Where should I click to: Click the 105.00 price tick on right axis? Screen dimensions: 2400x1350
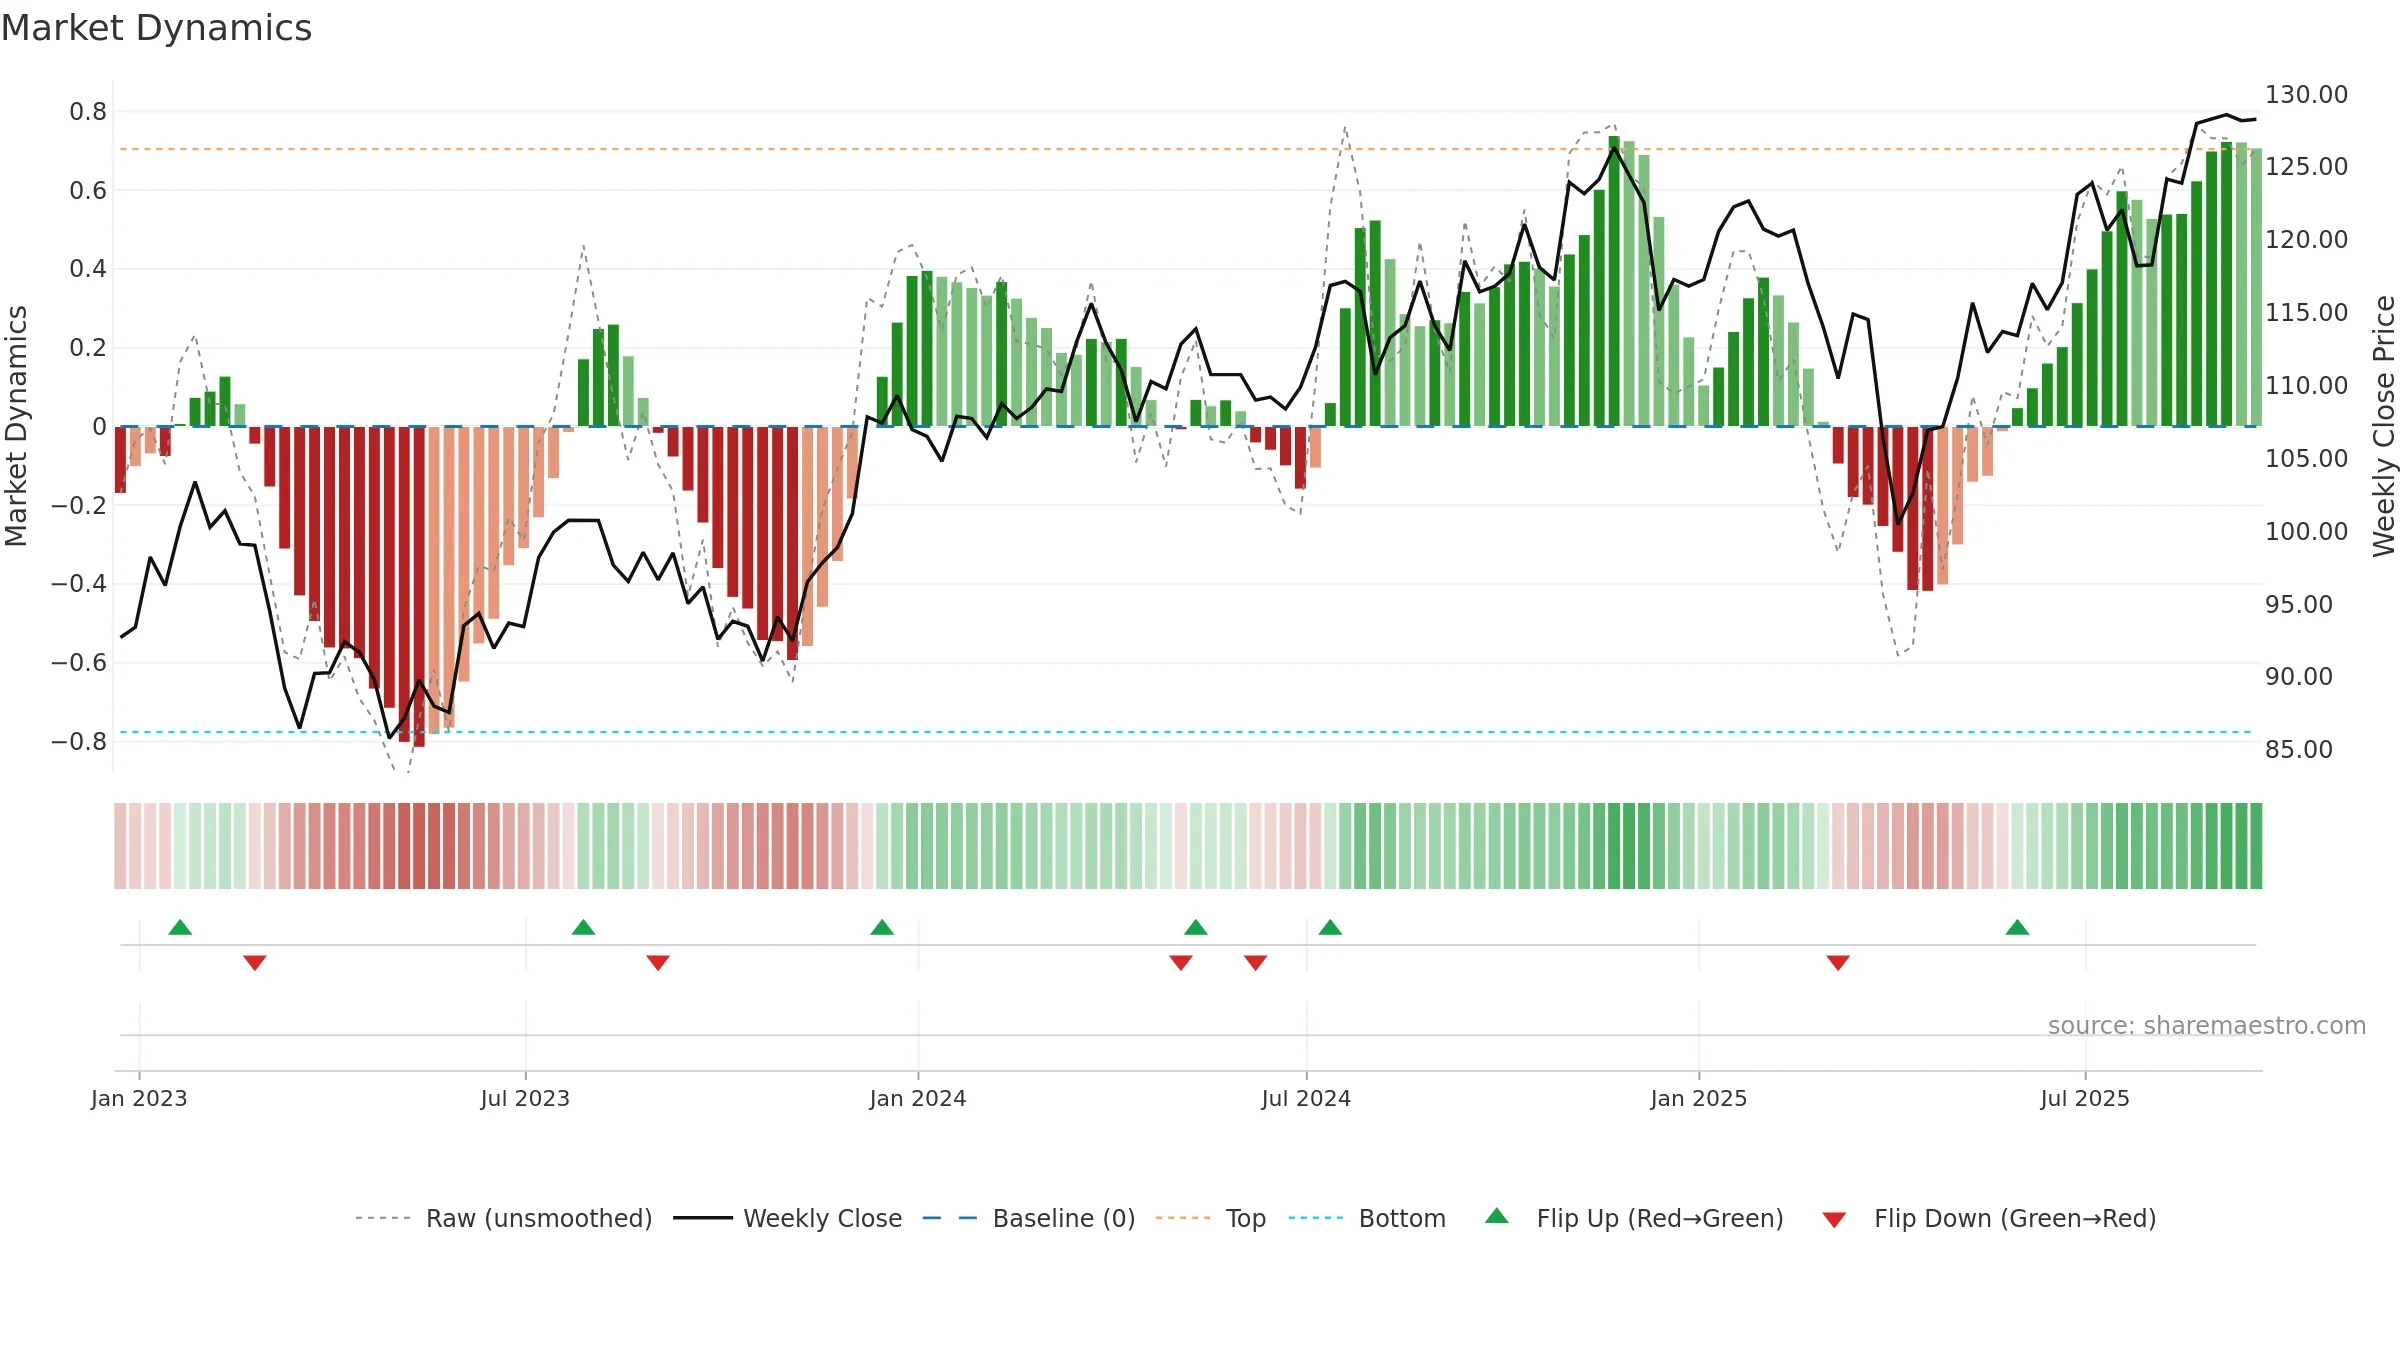2306,459
